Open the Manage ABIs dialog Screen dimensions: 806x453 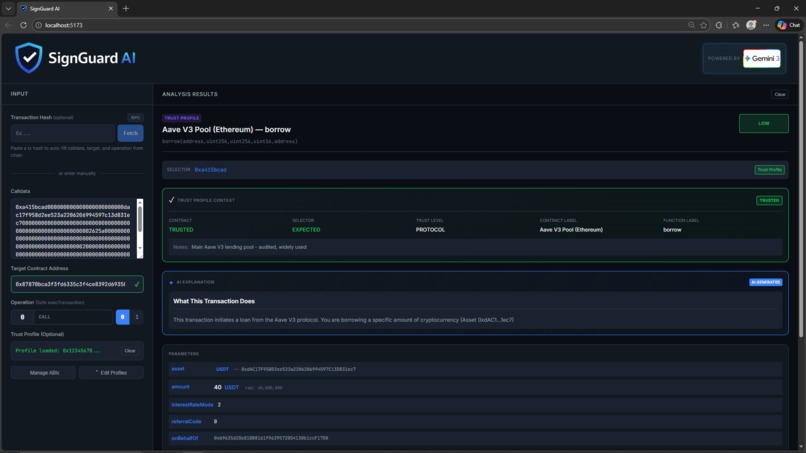click(43, 373)
